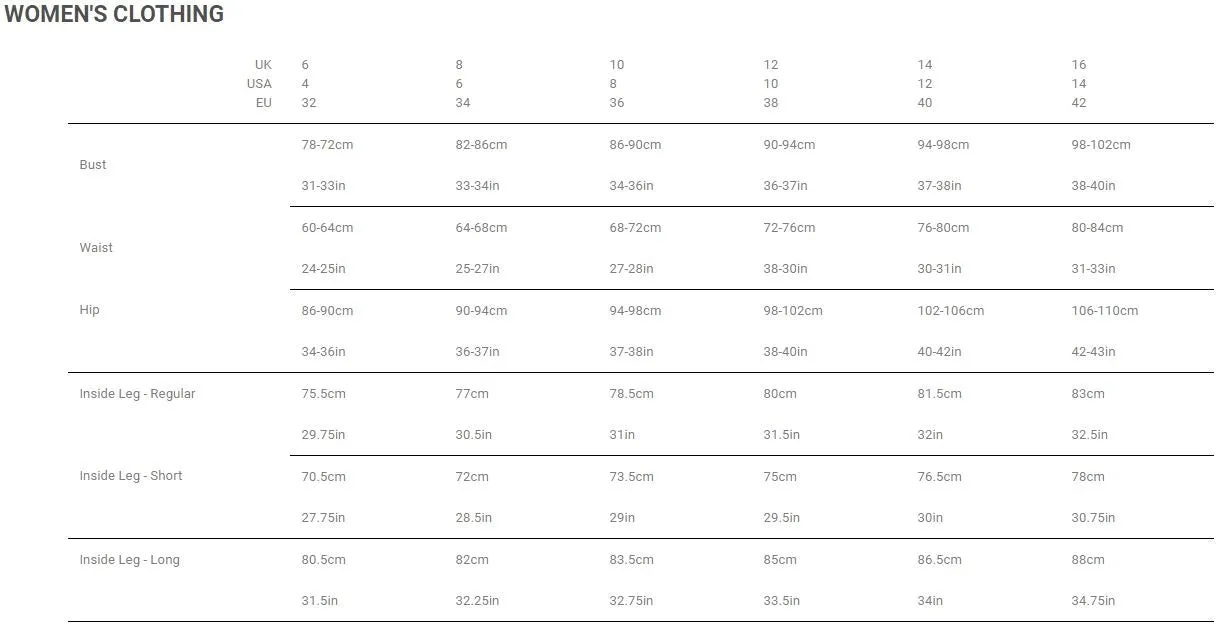The height and width of the screenshot is (630, 1224).
Task: Select UK size 16 column header
Action: point(1079,65)
